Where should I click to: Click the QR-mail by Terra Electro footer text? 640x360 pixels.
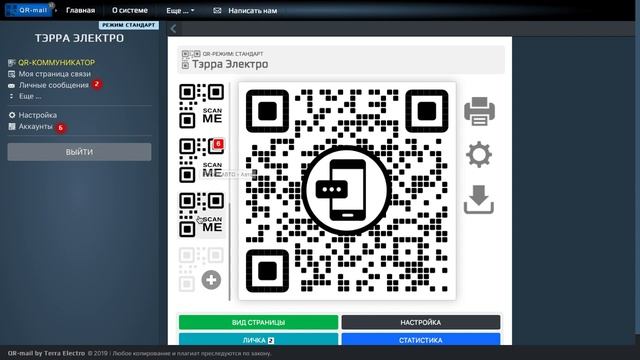[46, 353]
